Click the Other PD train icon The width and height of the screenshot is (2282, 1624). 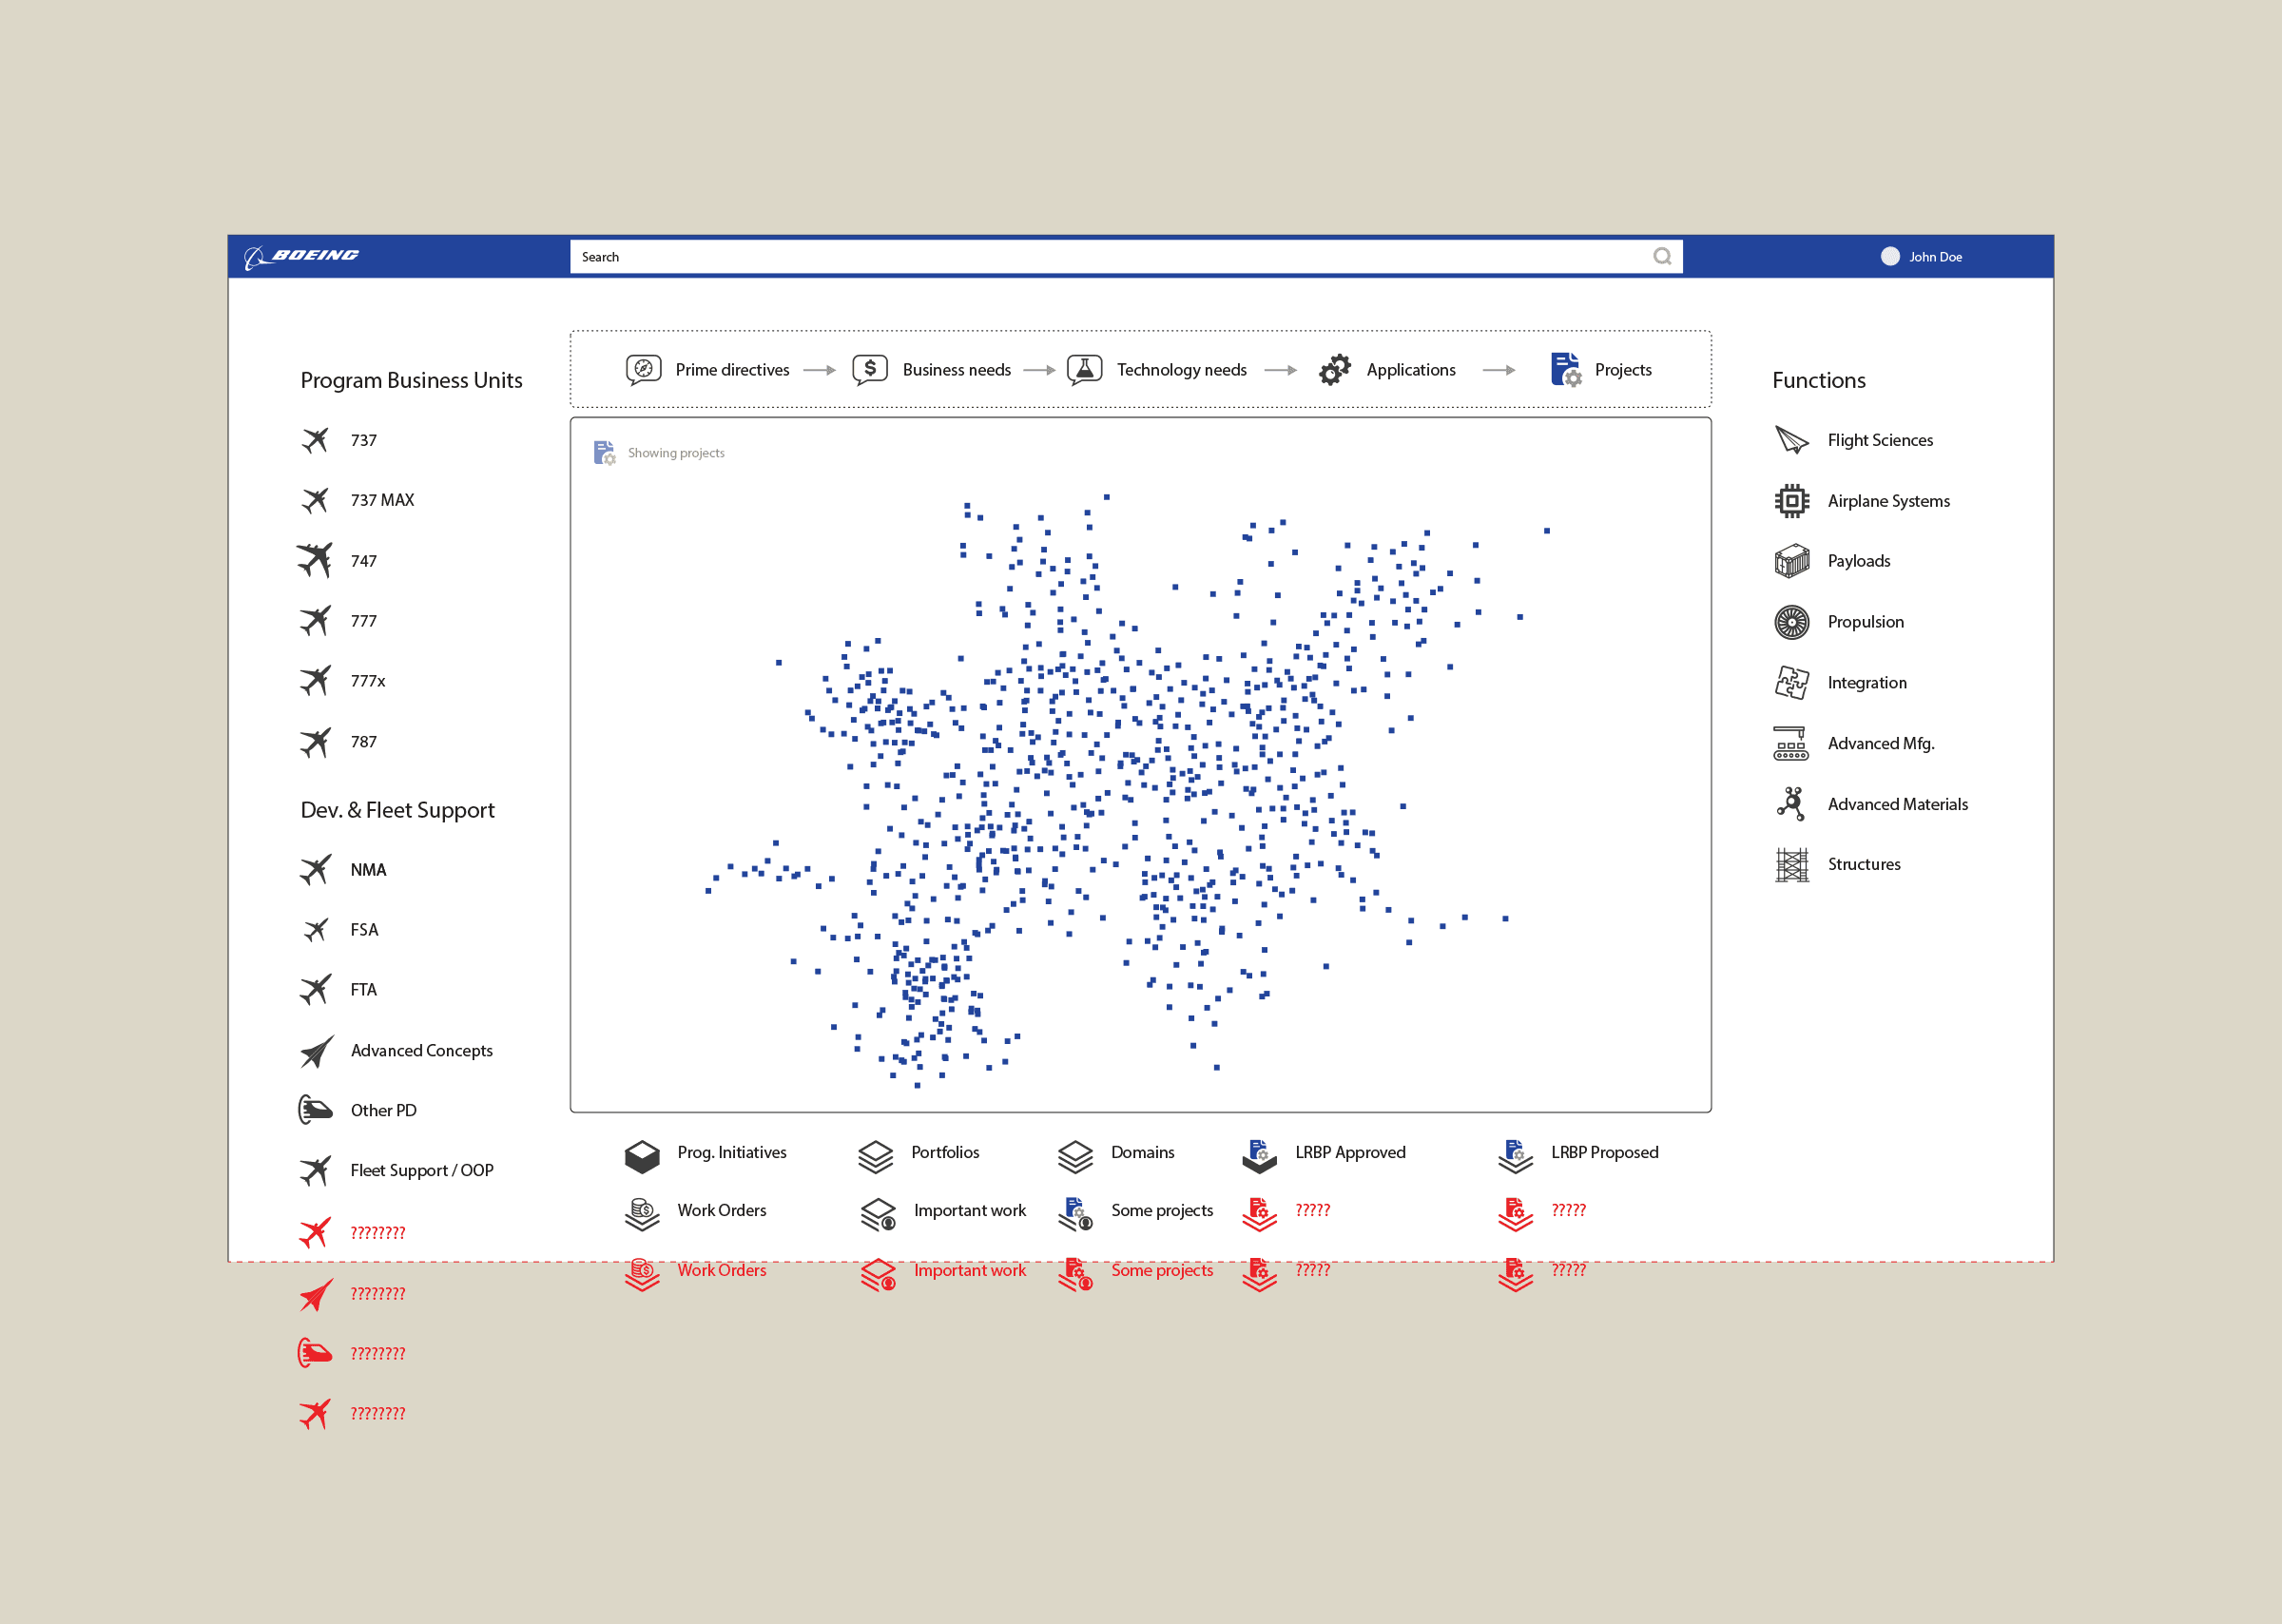point(315,1110)
